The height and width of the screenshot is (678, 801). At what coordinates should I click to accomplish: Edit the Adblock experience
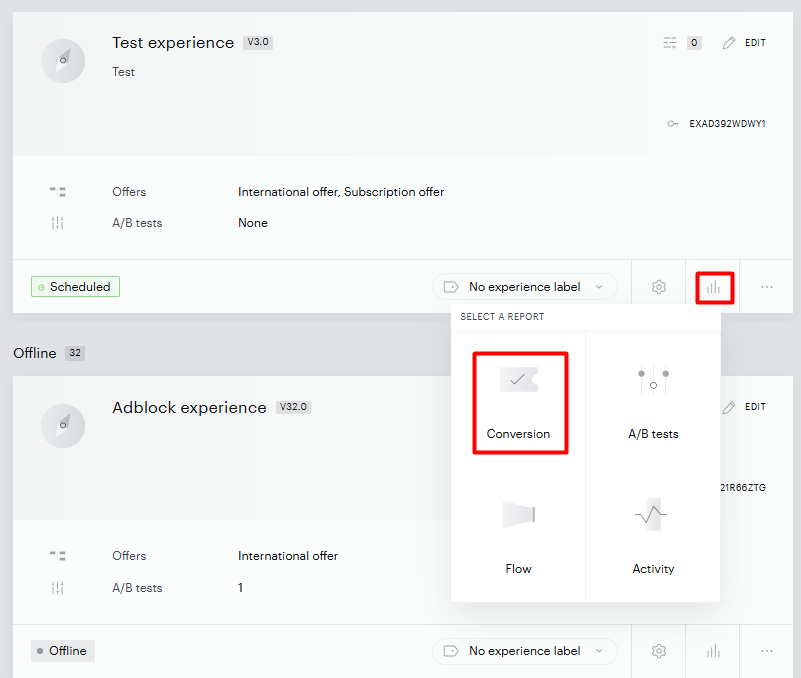(x=744, y=407)
